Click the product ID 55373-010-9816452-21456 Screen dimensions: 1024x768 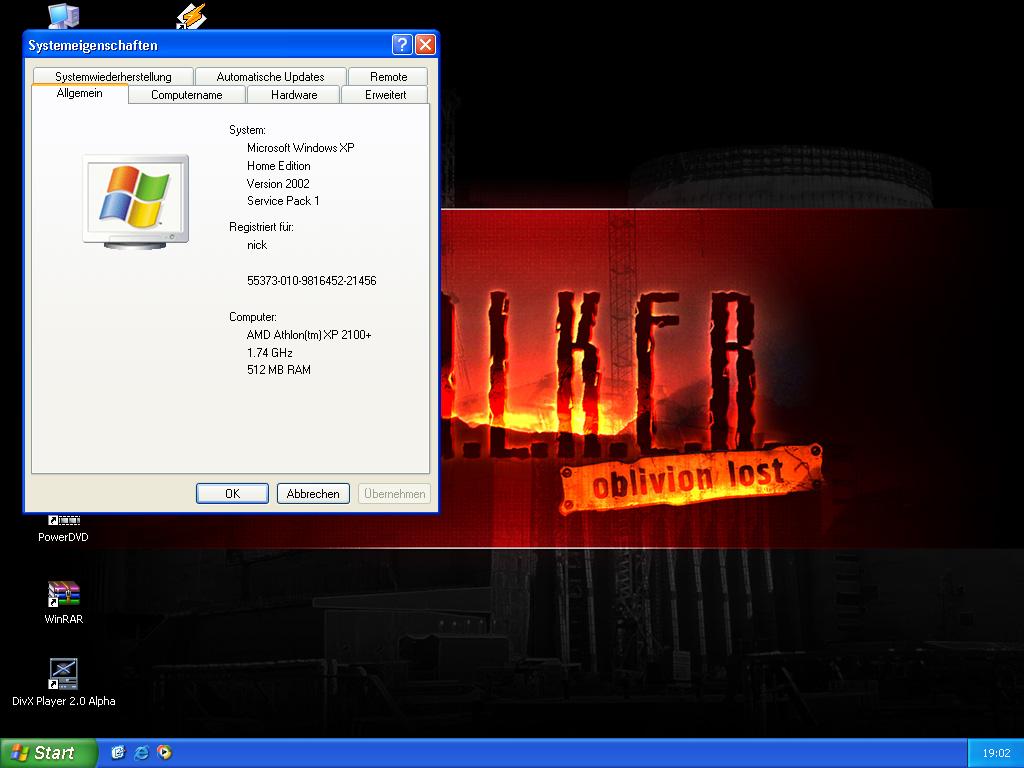tap(312, 281)
